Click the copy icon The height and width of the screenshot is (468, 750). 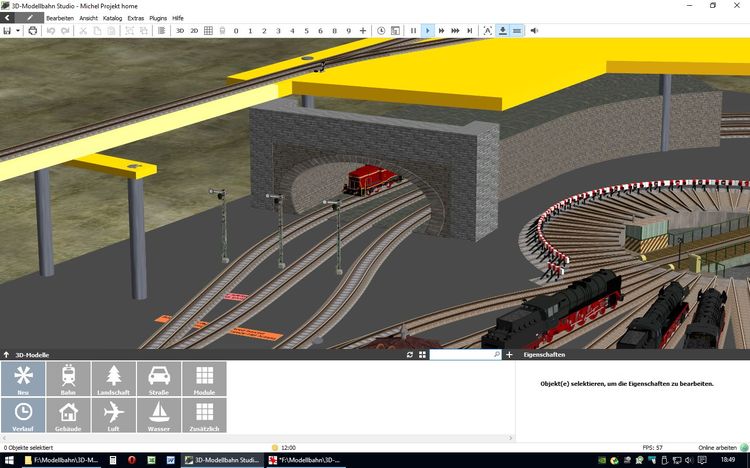click(97, 31)
